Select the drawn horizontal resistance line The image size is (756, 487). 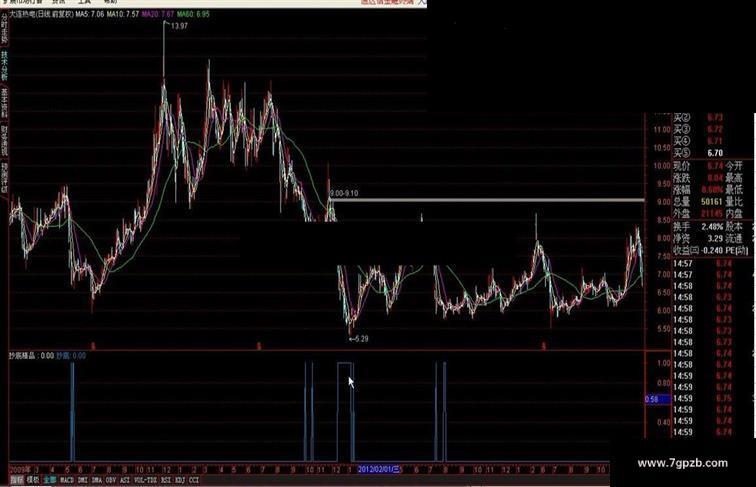[487, 200]
